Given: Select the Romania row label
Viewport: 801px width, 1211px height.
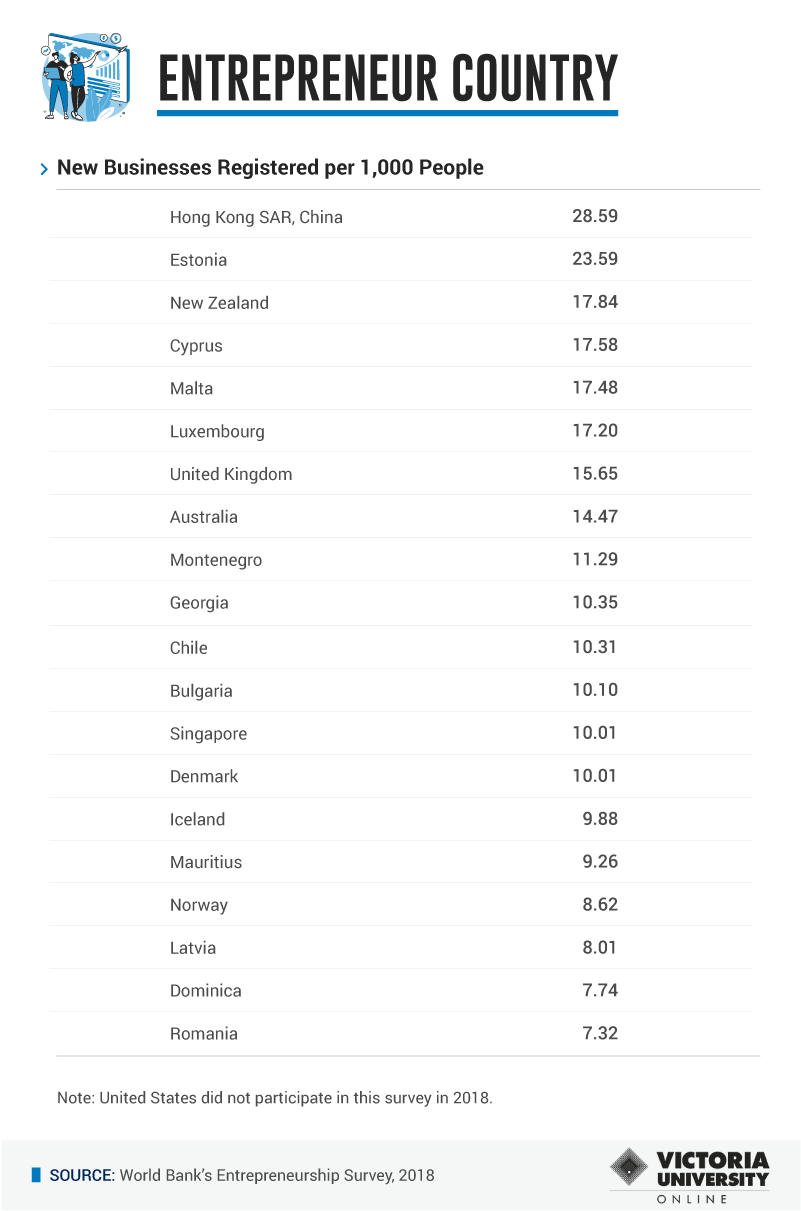Looking at the screenshot, I should 204,1034.
